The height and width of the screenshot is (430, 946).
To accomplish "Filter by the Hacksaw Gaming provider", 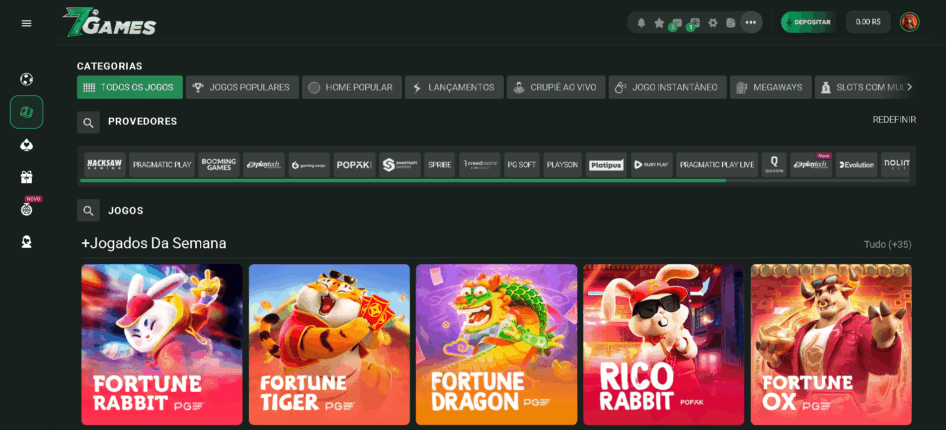I will [105, 165].
